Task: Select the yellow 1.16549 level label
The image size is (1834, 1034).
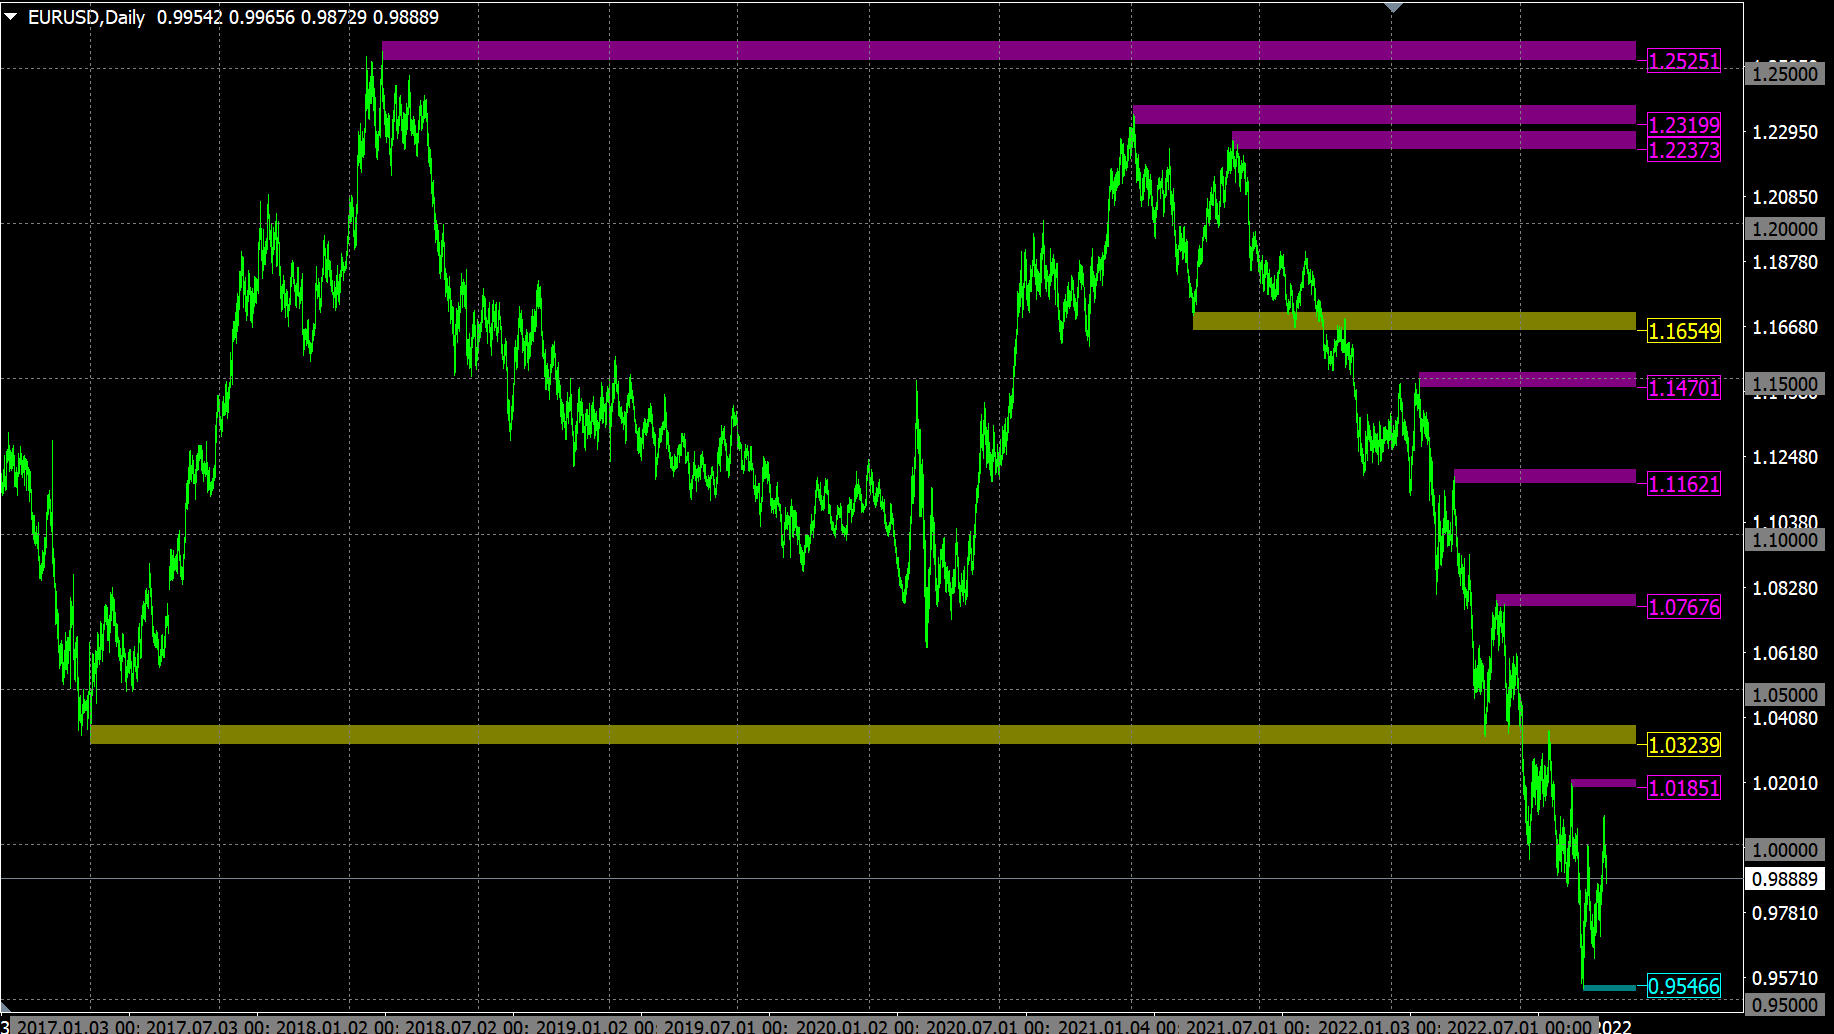Action: tap(1684, 331)
